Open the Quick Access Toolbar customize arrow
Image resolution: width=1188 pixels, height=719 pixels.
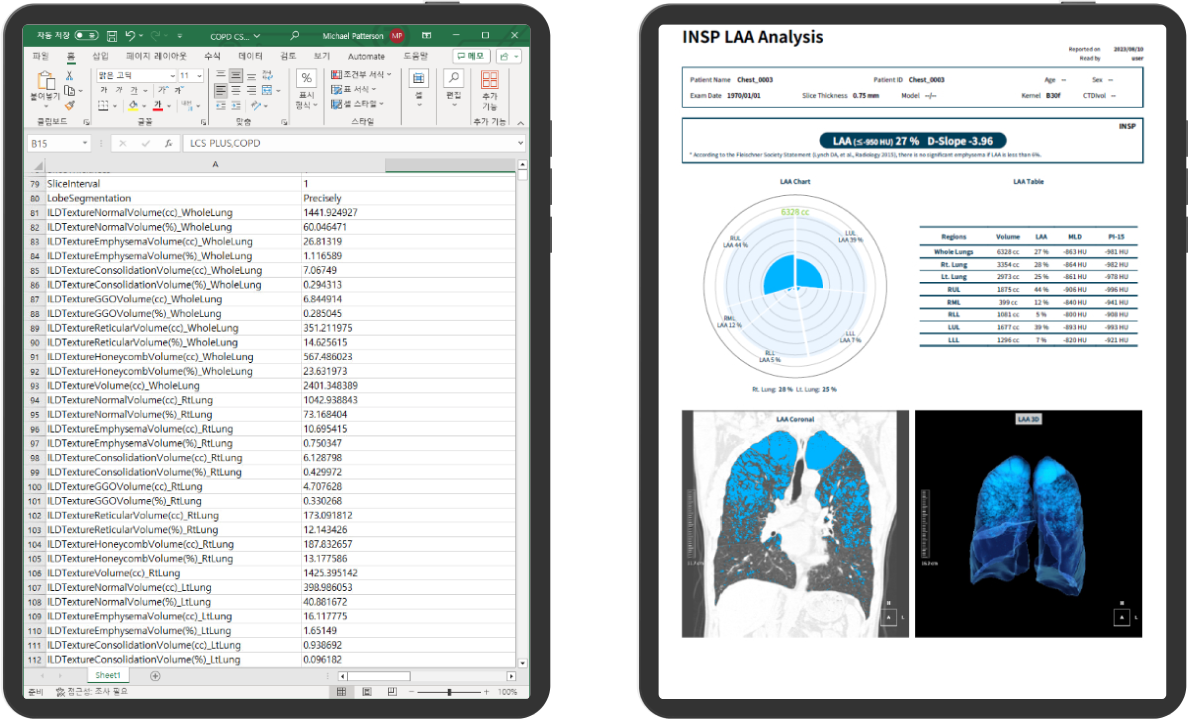[x=180, y=36]
